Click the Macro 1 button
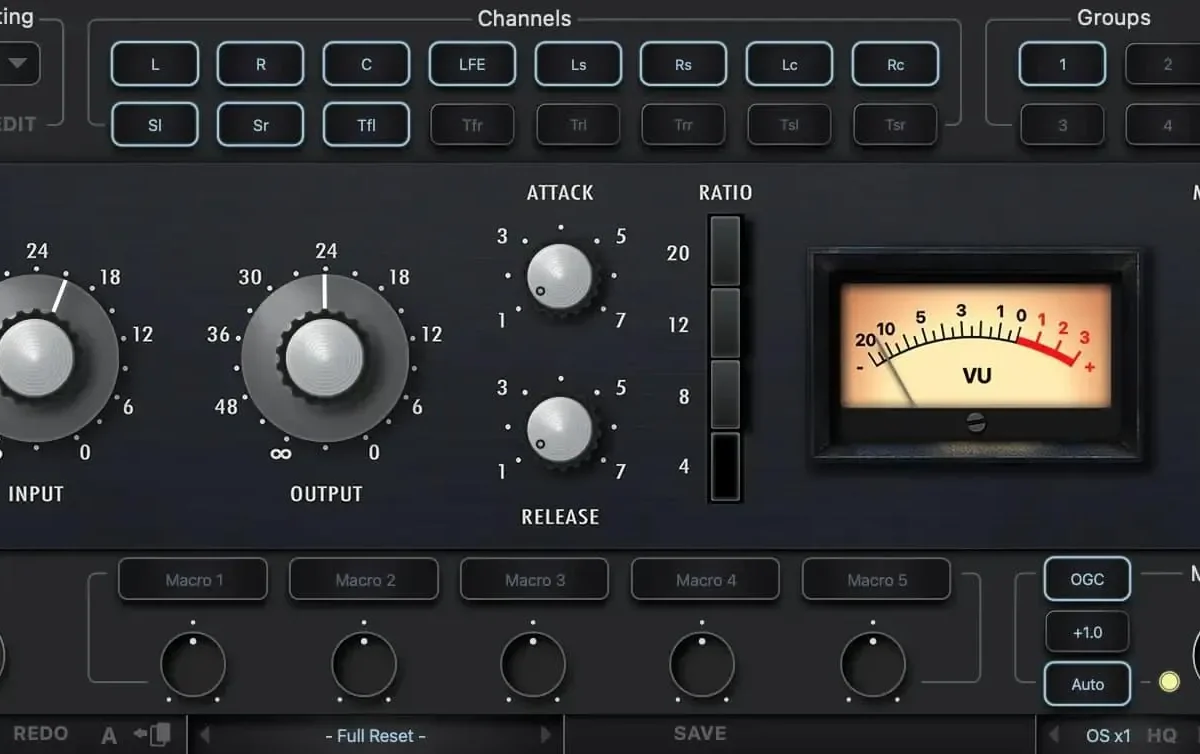Viewport: 1200px width, 754px height. [193, 579]
